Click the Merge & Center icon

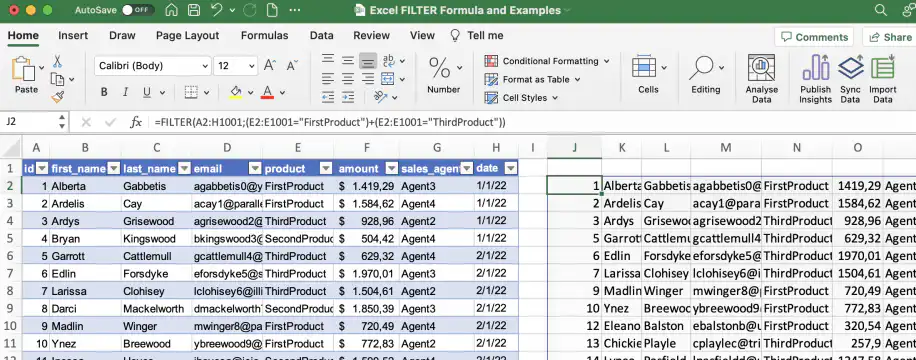click(x=387, y=78)
